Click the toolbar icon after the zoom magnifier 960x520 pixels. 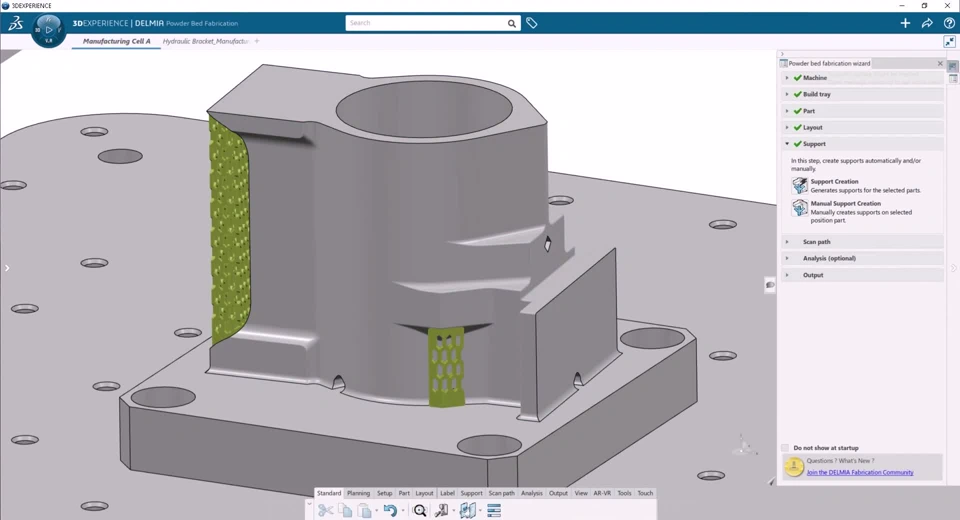[x=441, y=510]
